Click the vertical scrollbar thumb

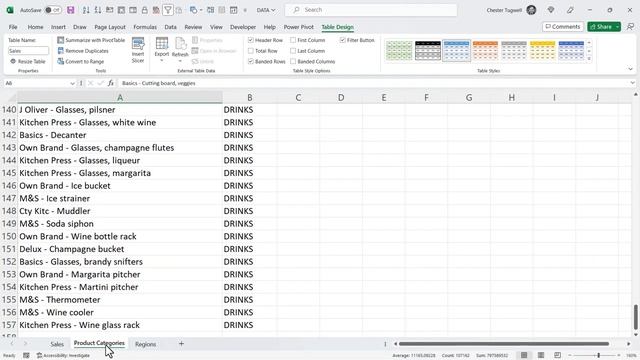636,317
